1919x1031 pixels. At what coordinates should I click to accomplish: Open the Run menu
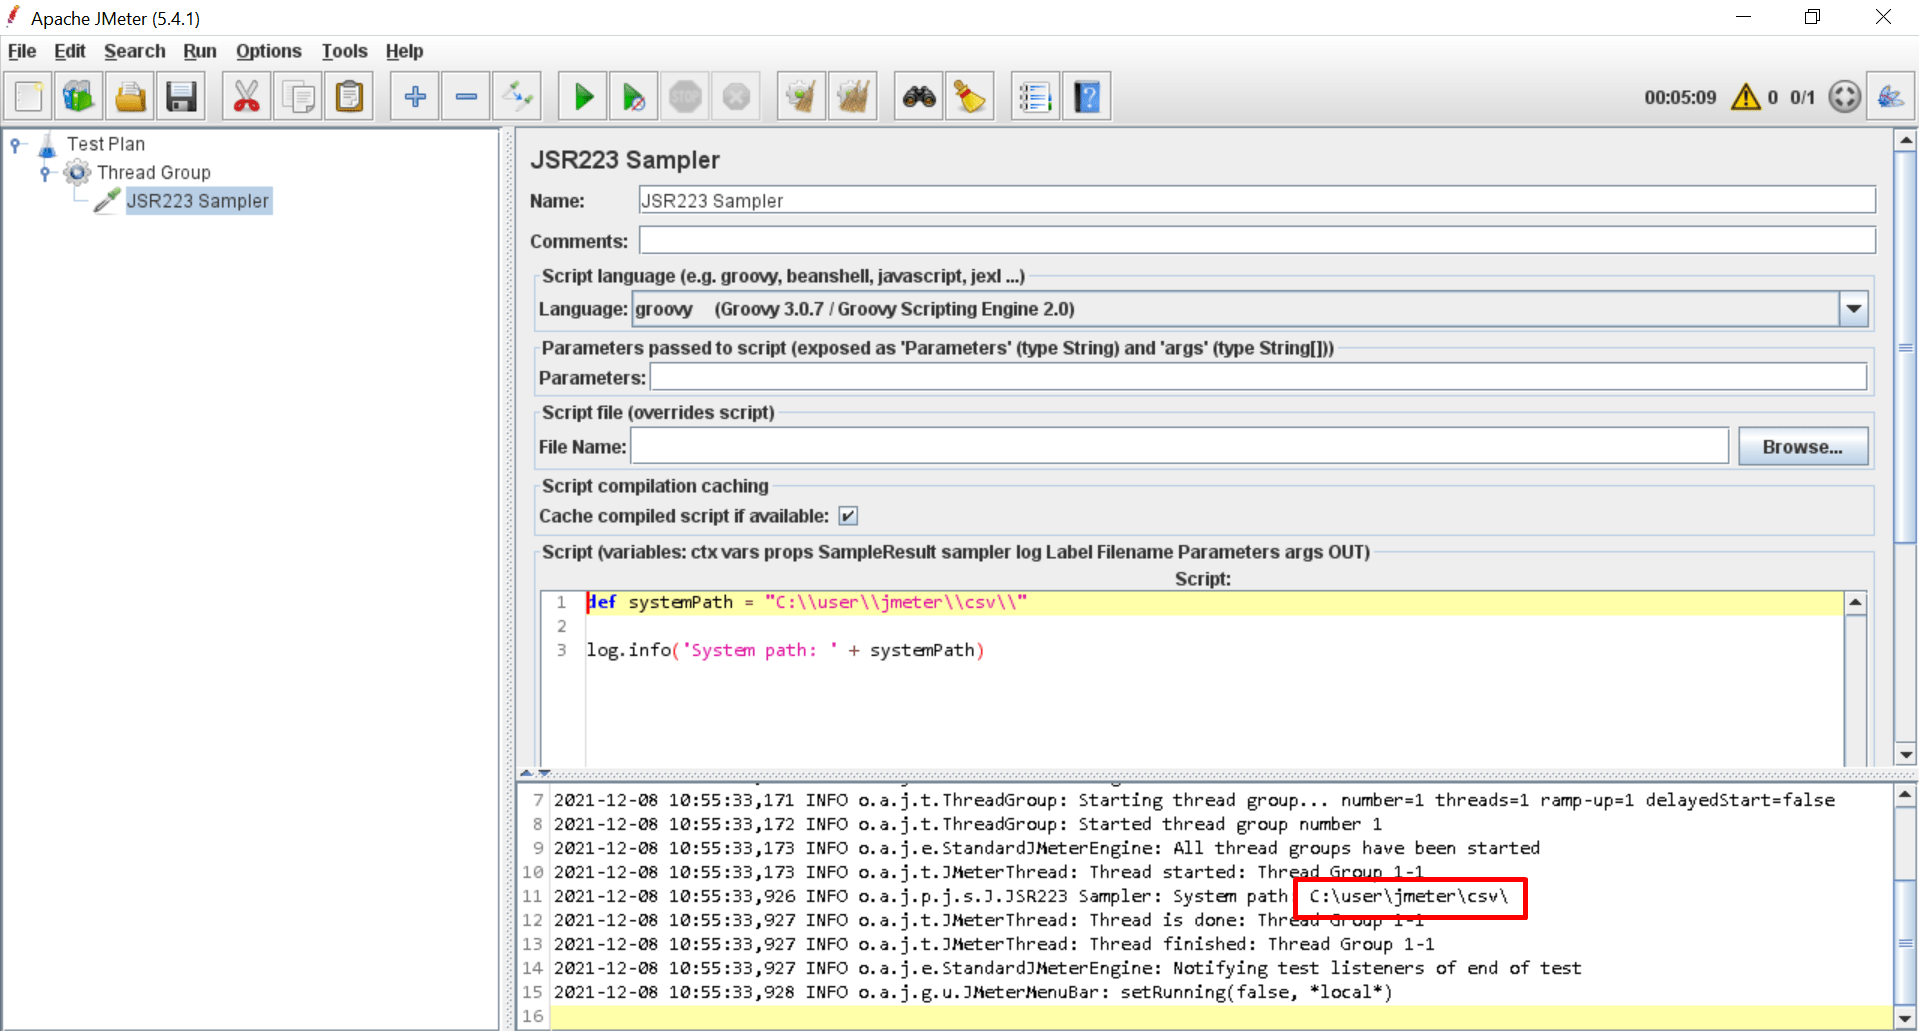coord(200,51)
